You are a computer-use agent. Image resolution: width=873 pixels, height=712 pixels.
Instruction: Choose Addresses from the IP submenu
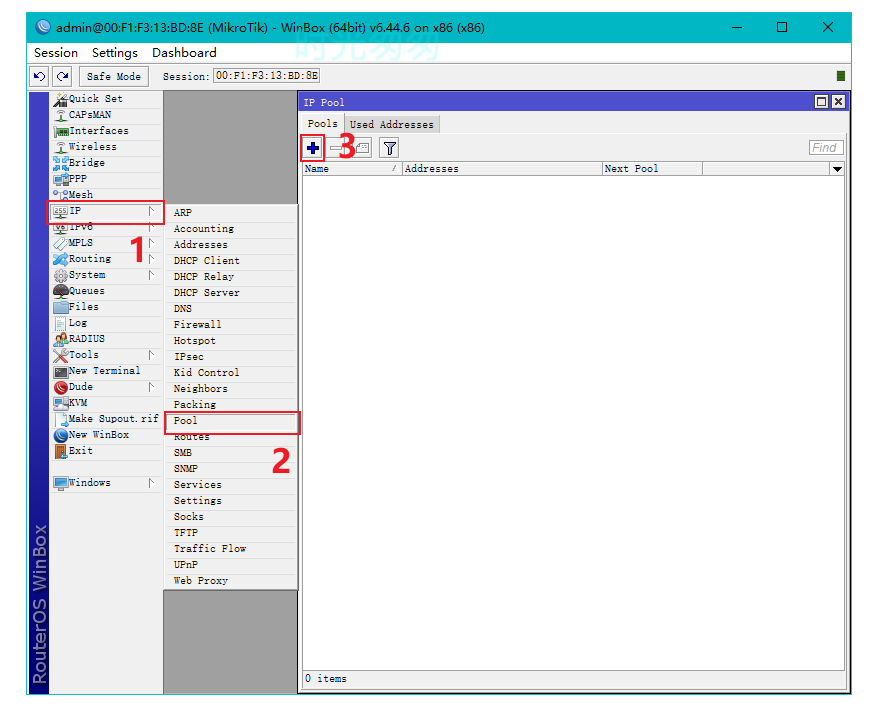(231, 245)
